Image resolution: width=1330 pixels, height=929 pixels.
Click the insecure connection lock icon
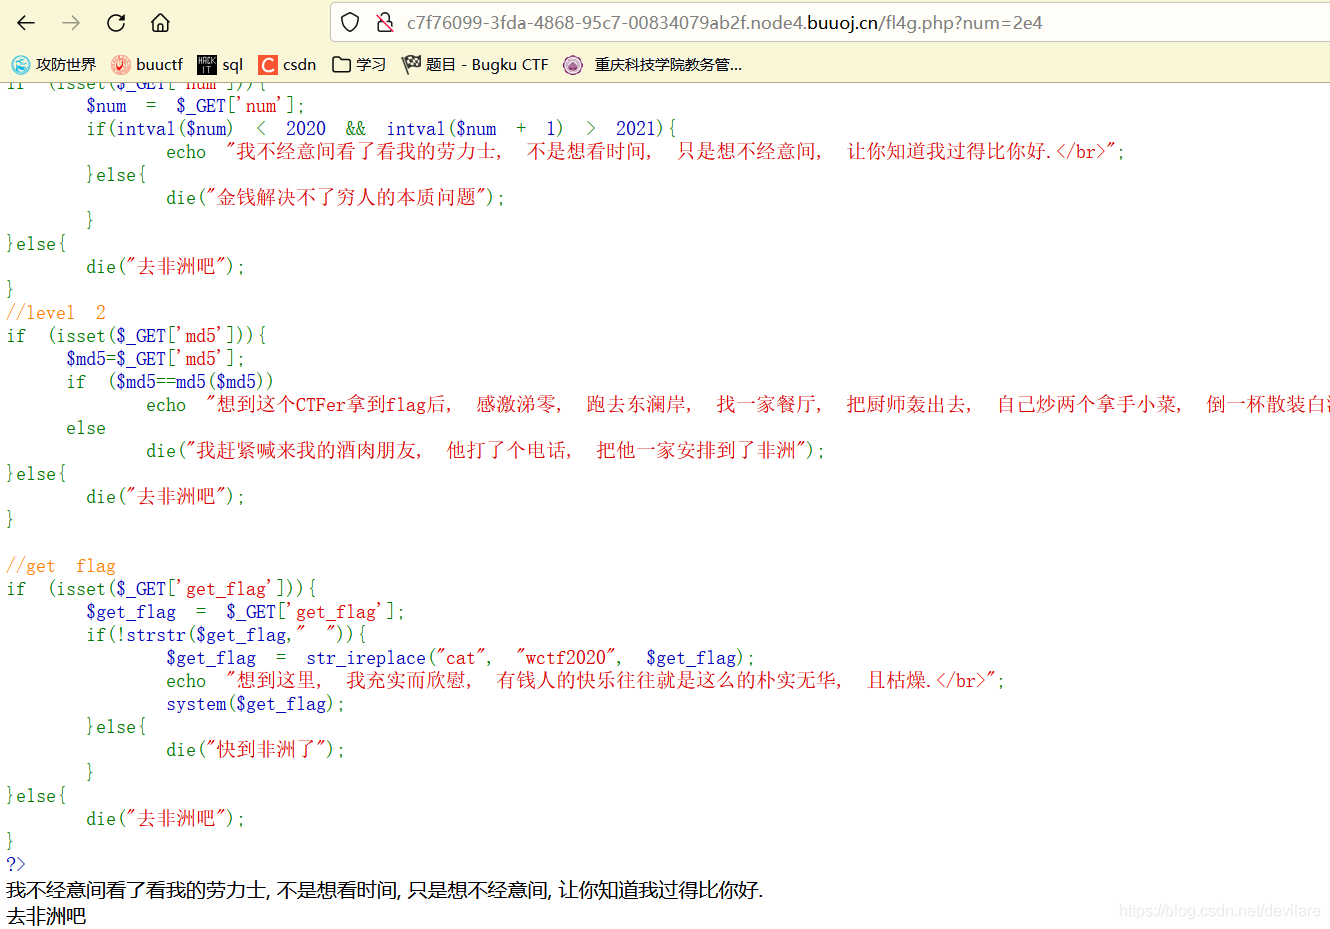click(384, 22)
